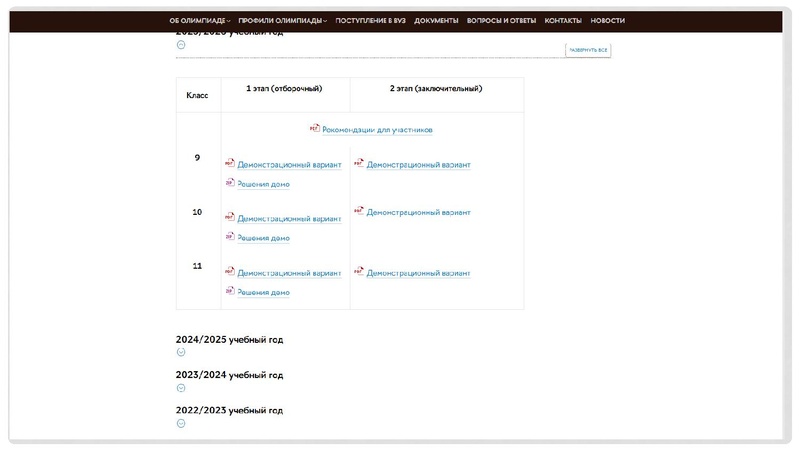The width and height of the screenshot is (800, 450).
Task: Open grade 10 stage 1 Демонстрационный вариант link
Action: 288,219
